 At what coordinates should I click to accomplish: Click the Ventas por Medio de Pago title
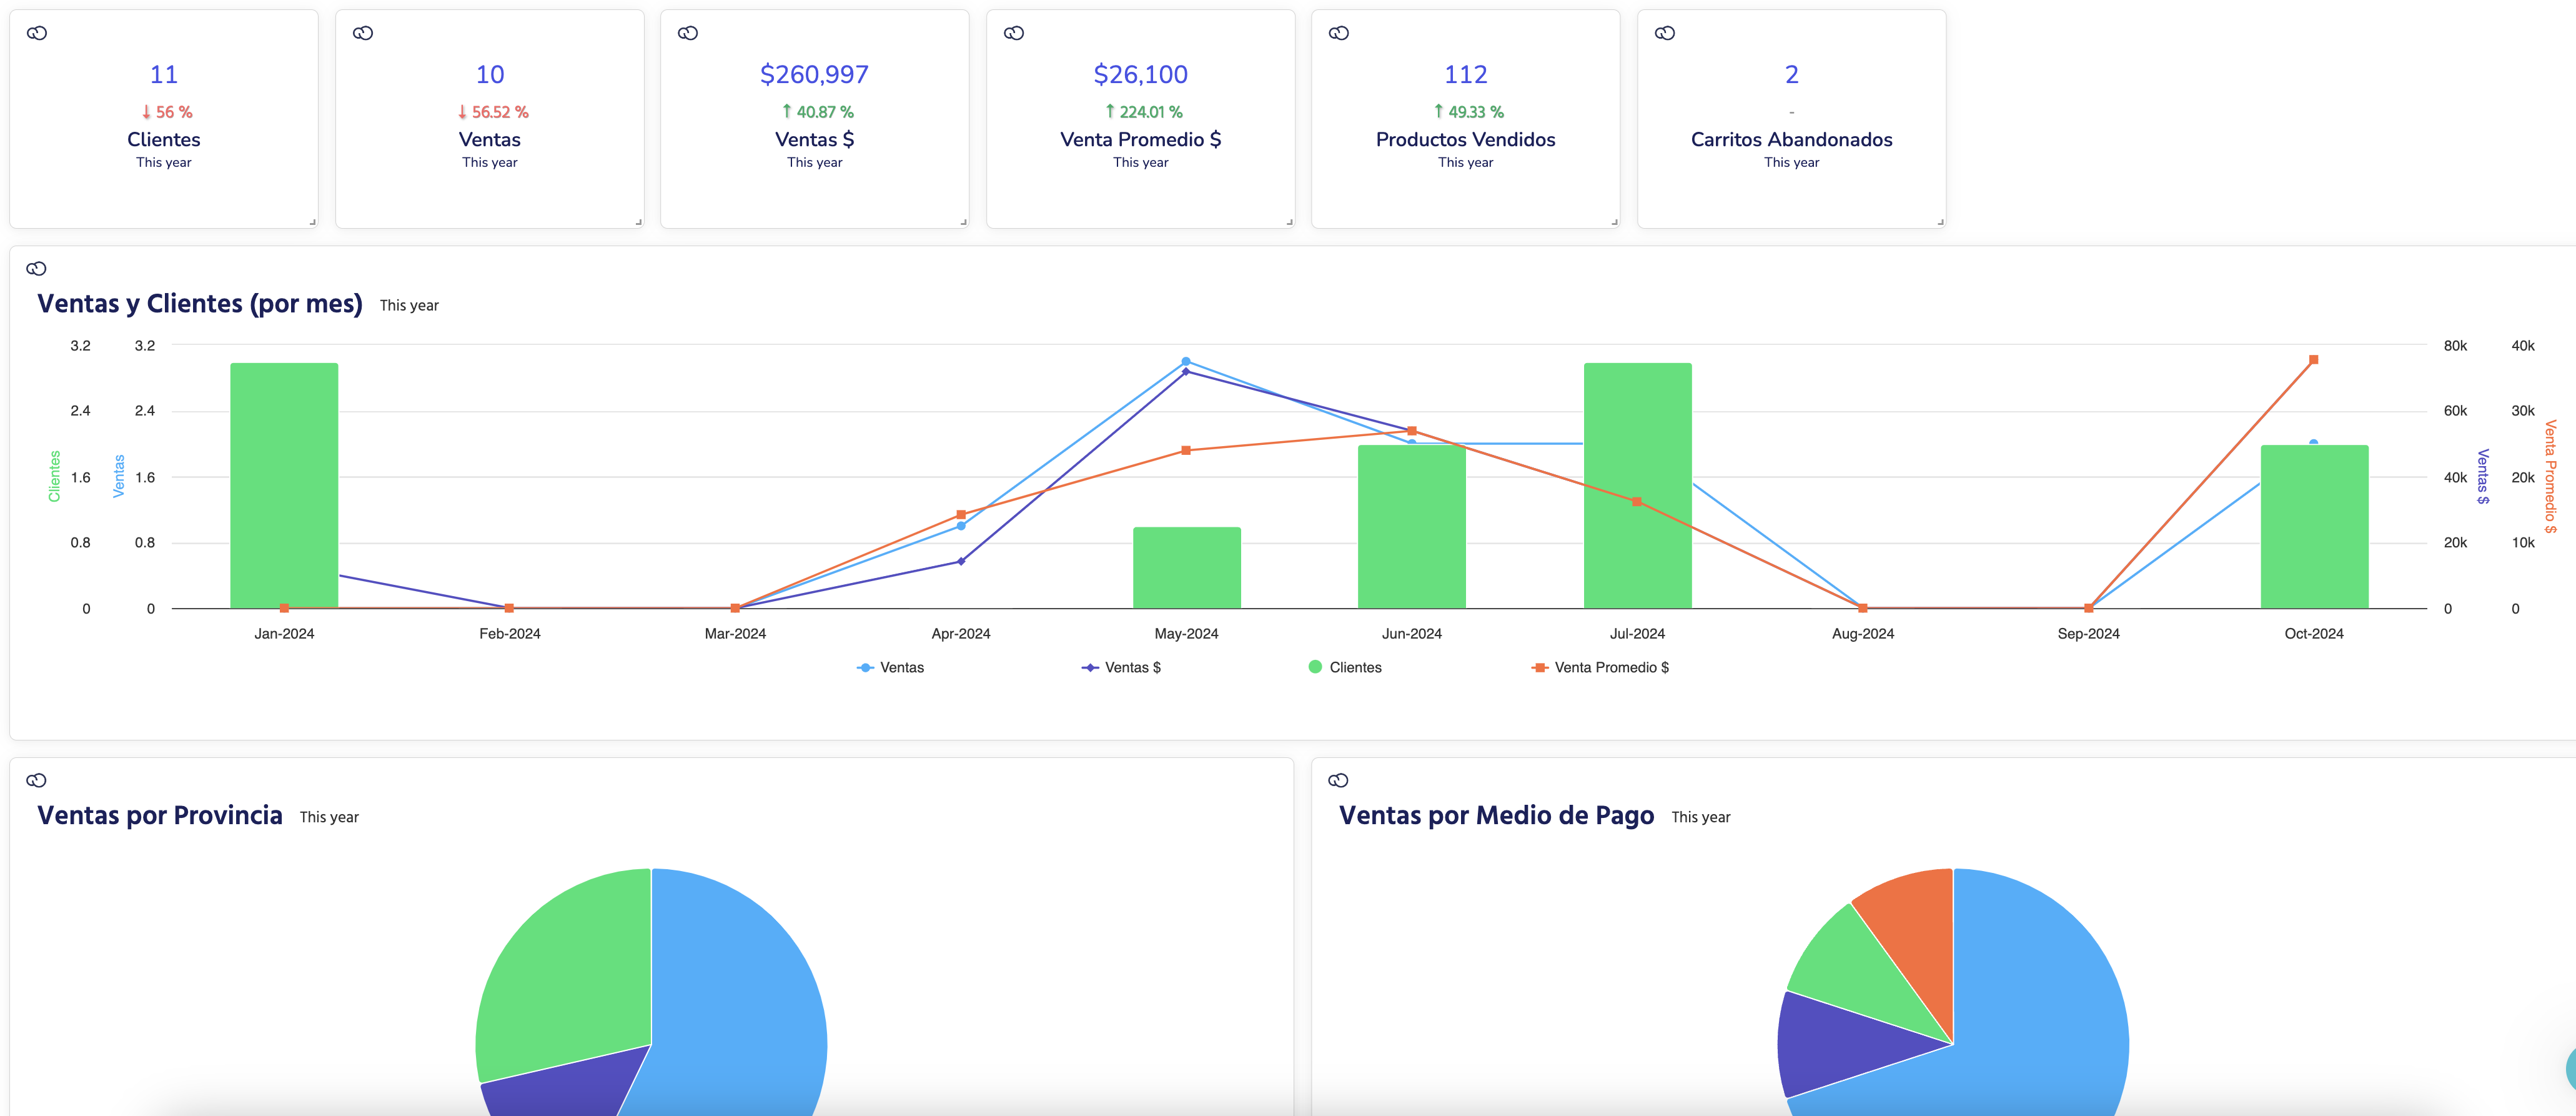(x=1496, y=815)
